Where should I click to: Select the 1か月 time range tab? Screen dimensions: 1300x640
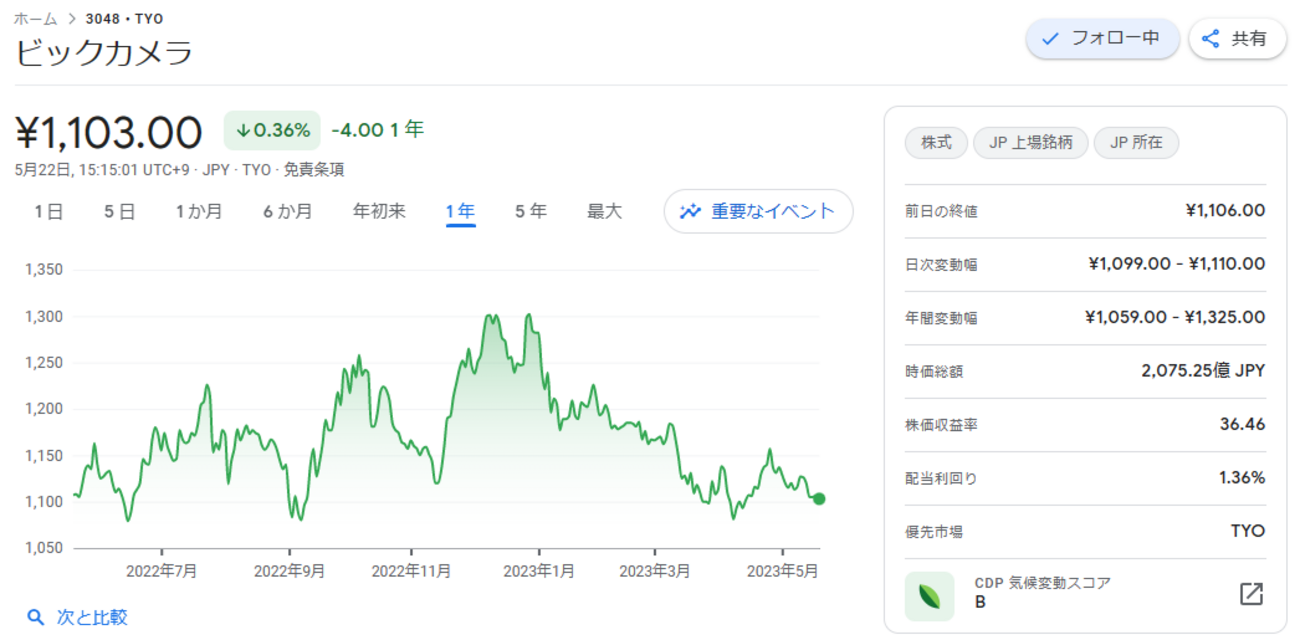[x=199, y=211]
